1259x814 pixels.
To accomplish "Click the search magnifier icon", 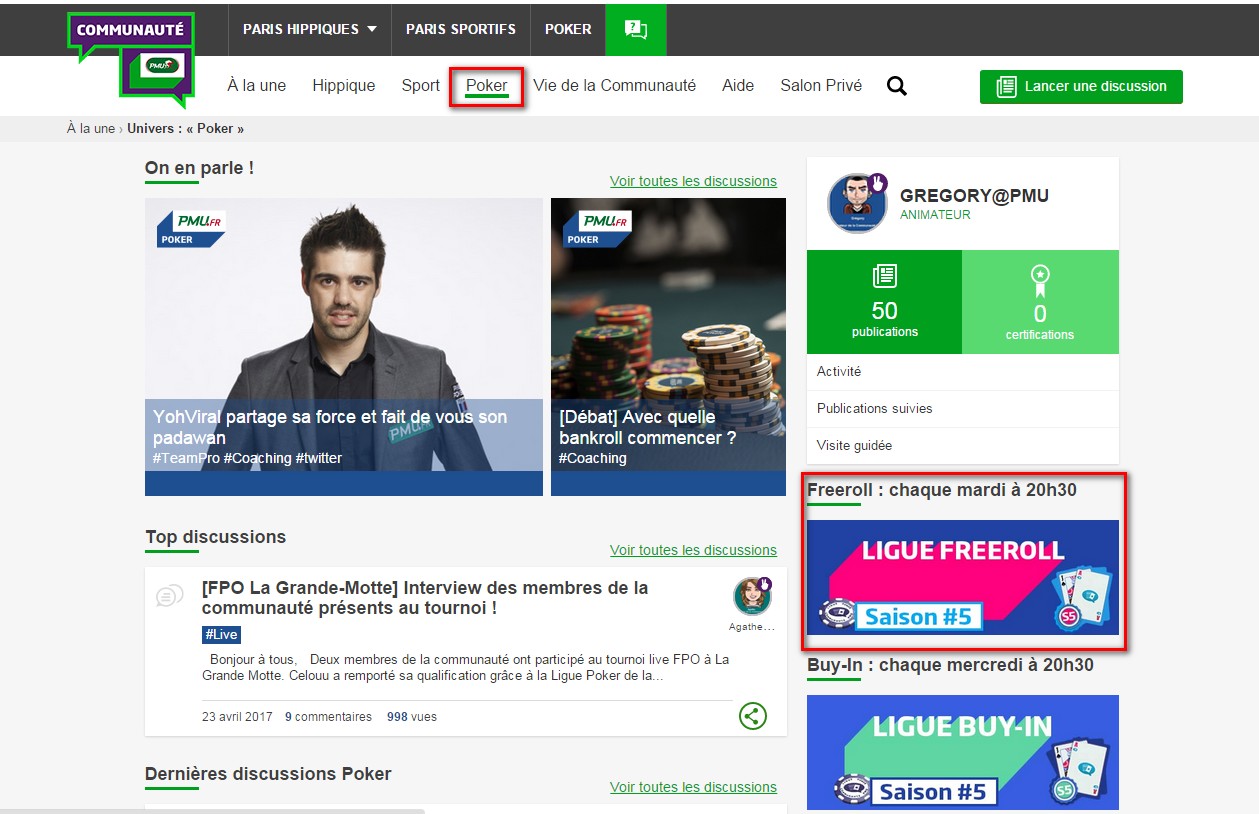I will (897, 86).
